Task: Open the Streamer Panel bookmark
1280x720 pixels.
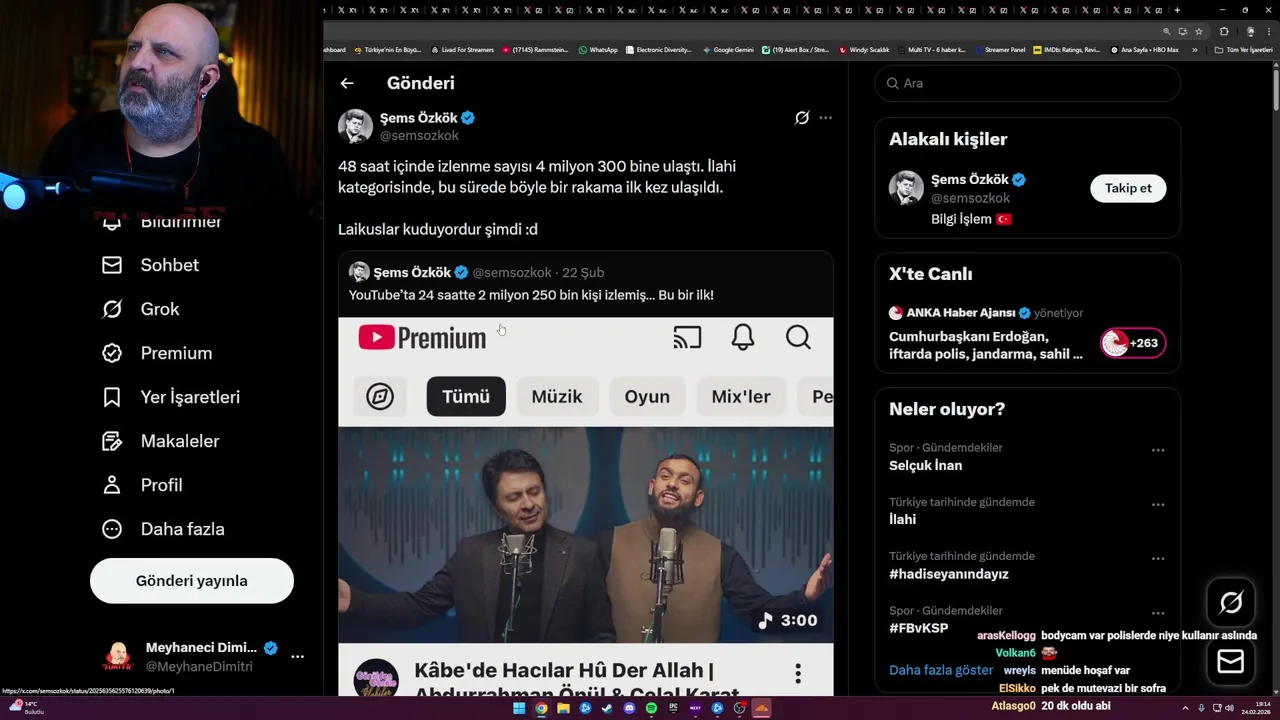Action: (1000, 49)
